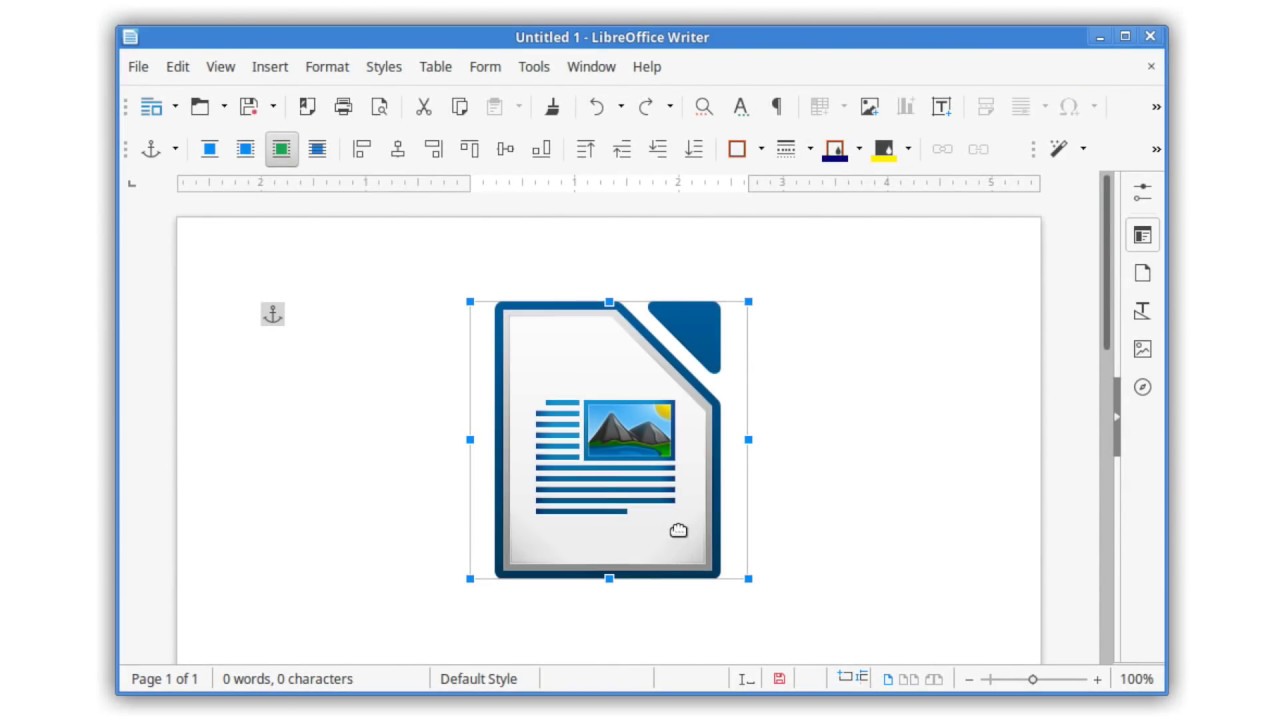Click the anchor icon on the image toolbar
Screen dimensions: 1280x720
pyautogui.click(x=149, y=149)
